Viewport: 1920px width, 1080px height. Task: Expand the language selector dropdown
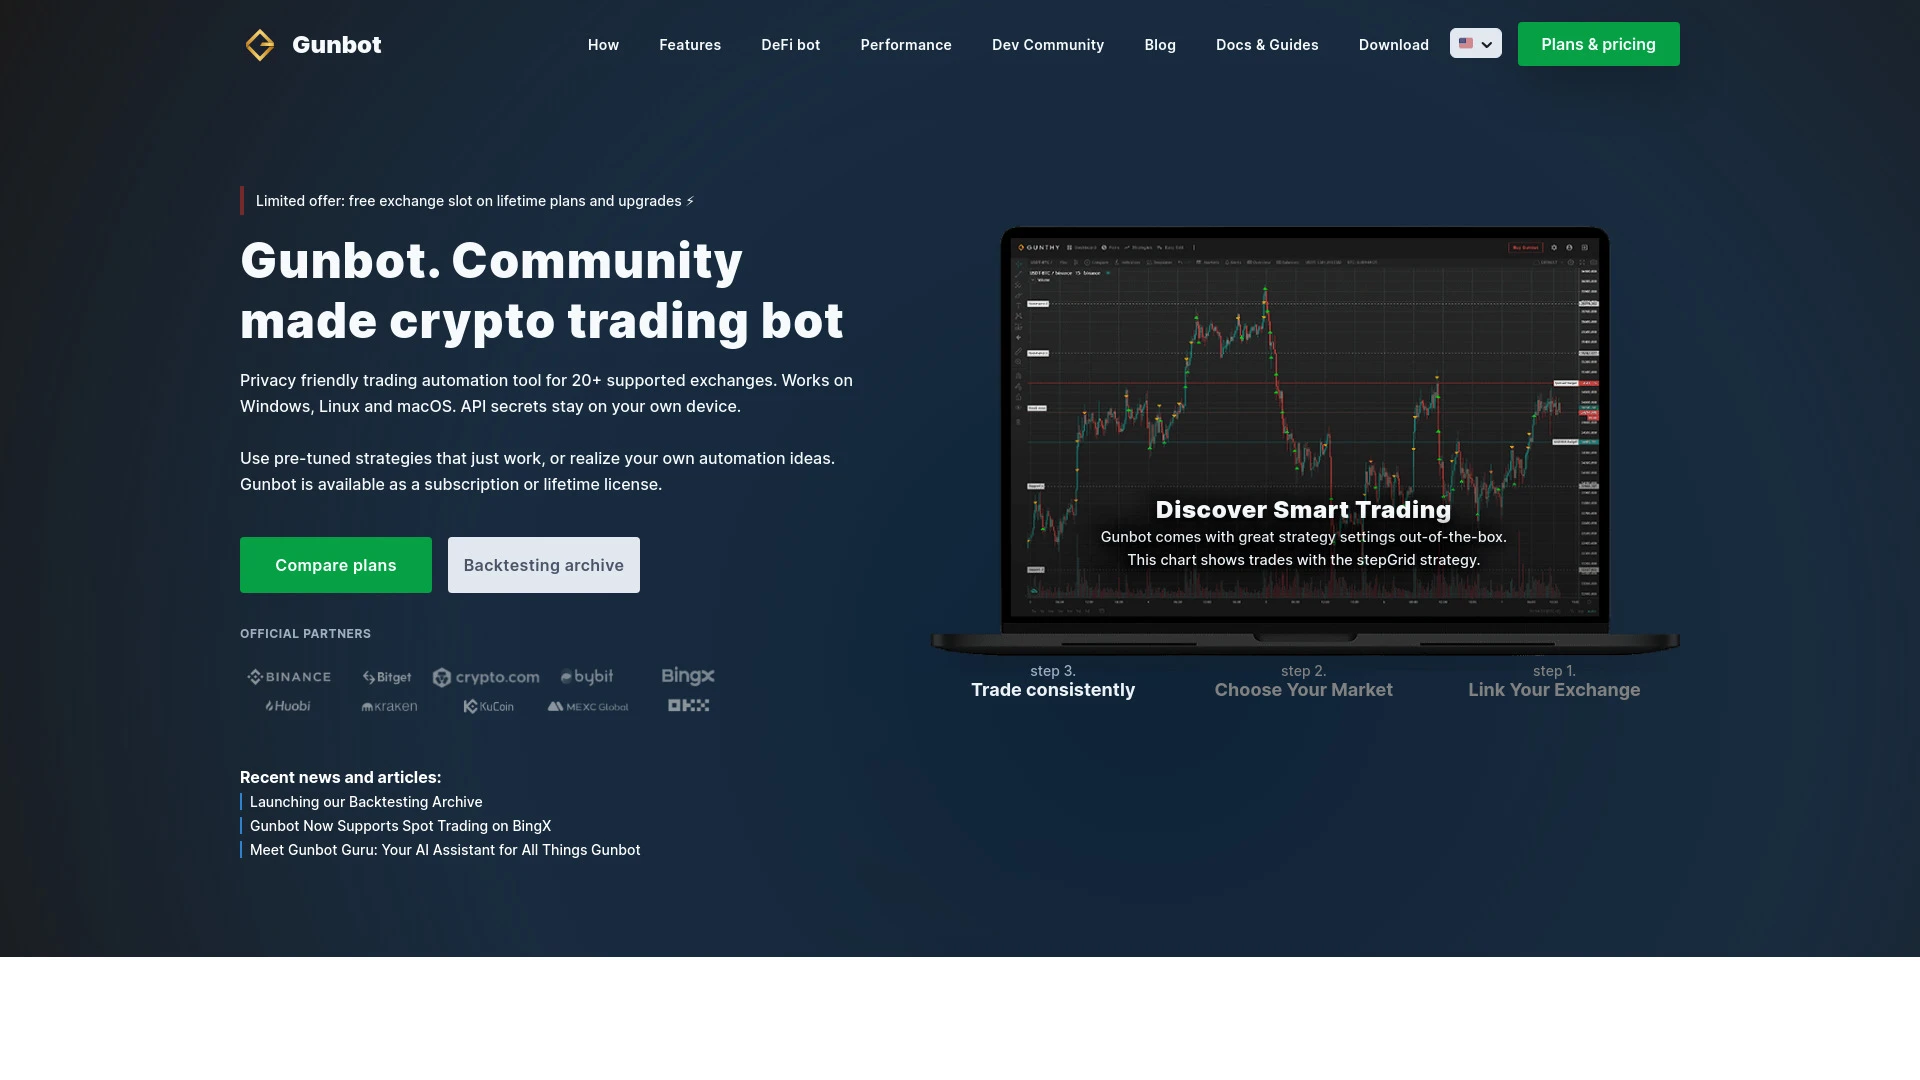tap(1476, 42)
